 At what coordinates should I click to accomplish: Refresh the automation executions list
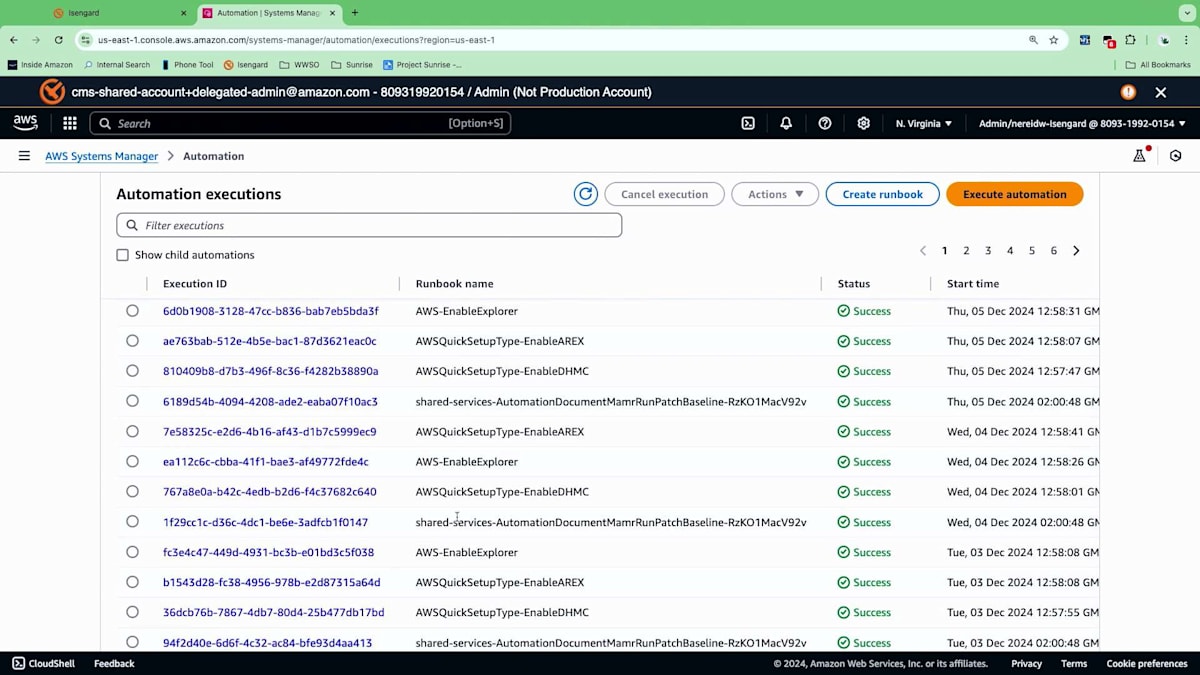pos(586,194)
